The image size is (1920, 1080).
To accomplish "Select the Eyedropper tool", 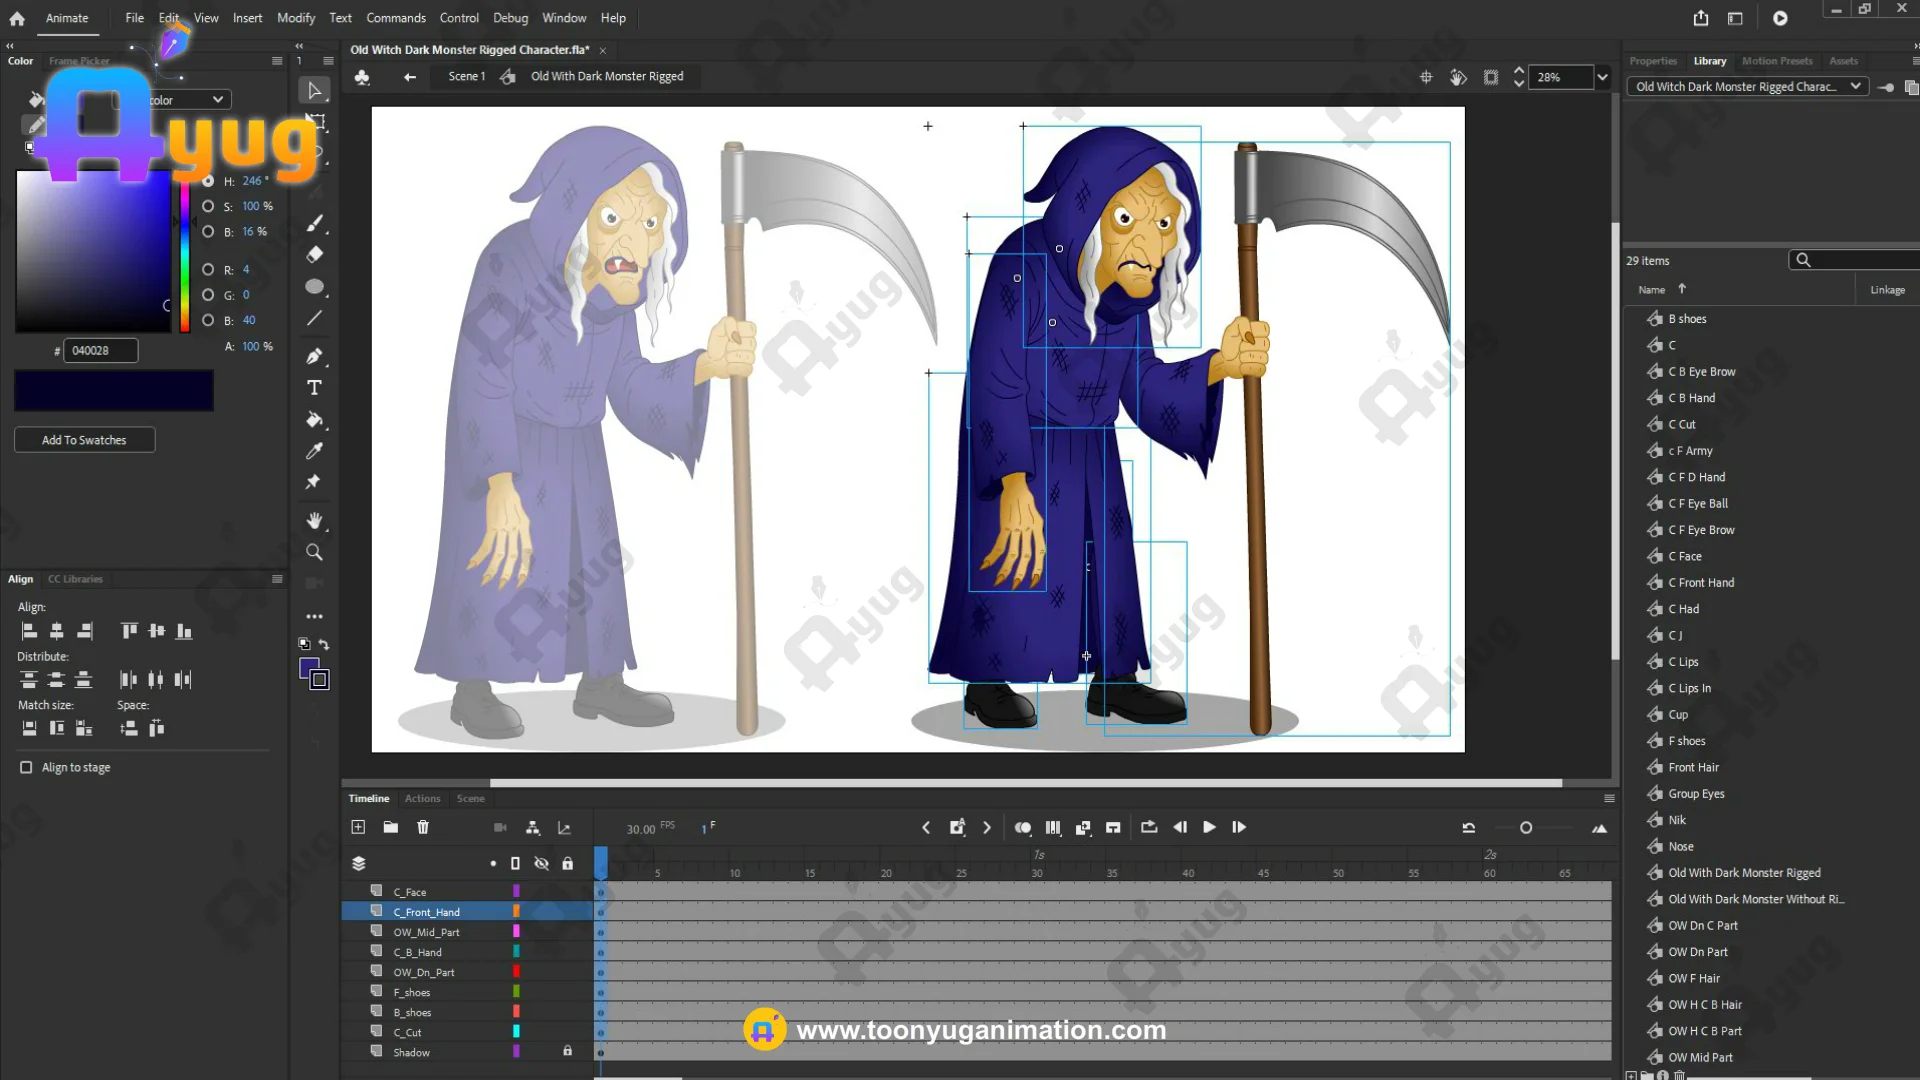I will [314, 451].
